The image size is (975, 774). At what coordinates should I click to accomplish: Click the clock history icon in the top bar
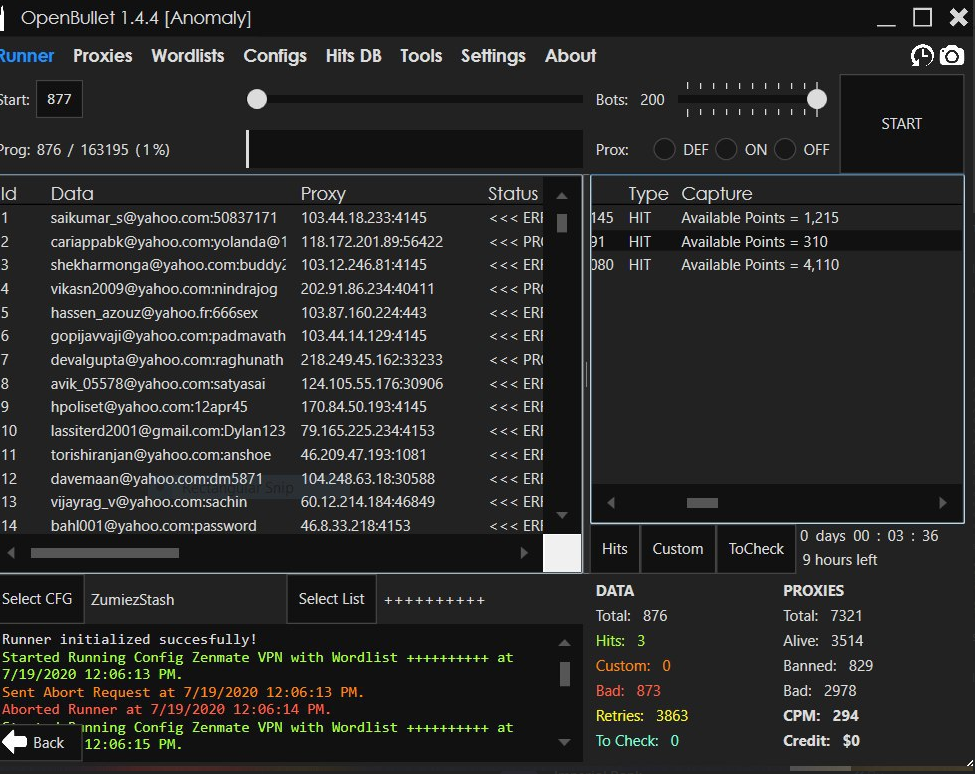tap(922, 56)
